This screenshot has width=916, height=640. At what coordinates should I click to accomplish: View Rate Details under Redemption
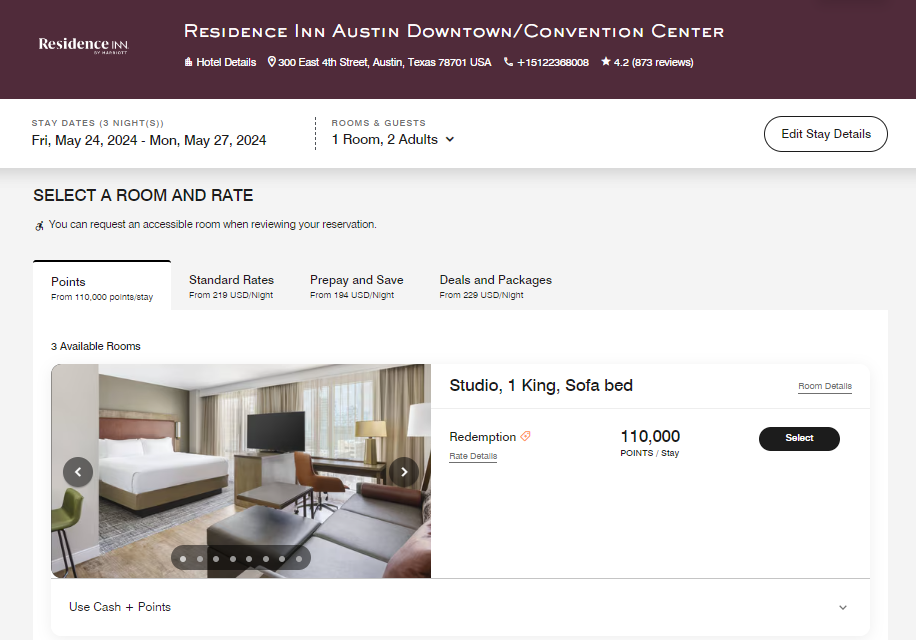tap(473, 455)
